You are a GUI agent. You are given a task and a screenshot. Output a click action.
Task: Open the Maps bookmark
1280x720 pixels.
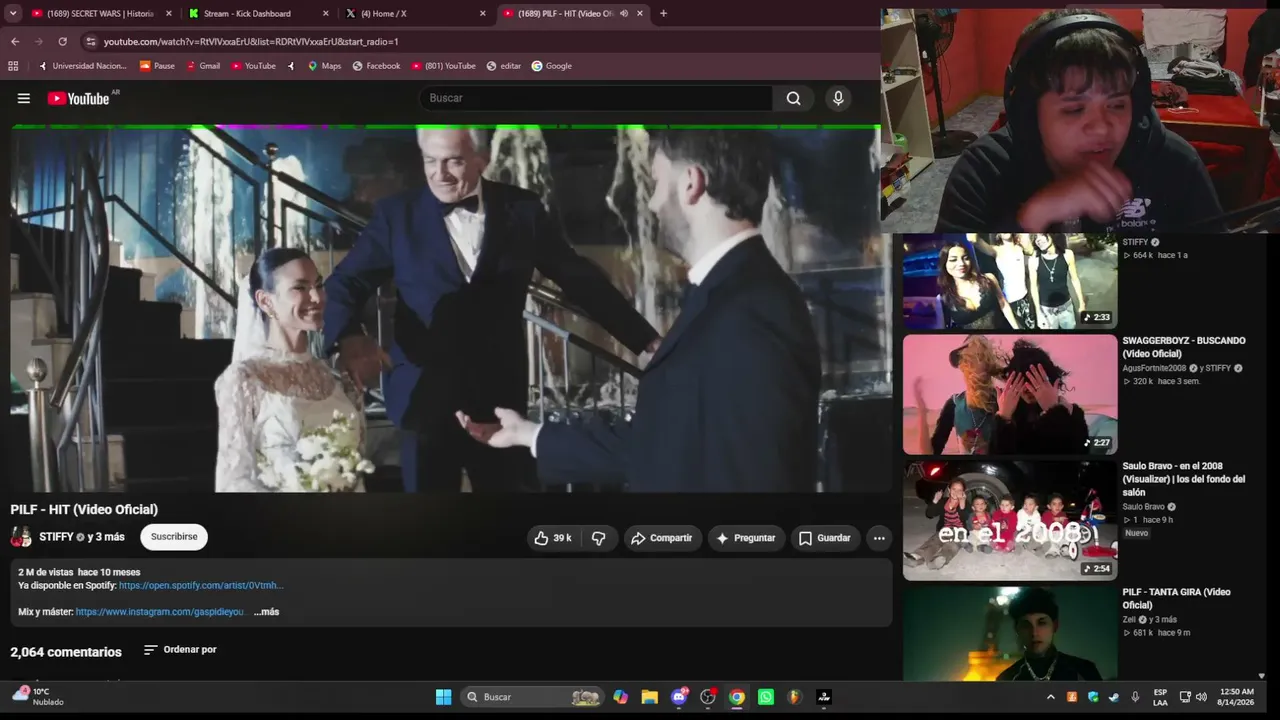[324, 66]
